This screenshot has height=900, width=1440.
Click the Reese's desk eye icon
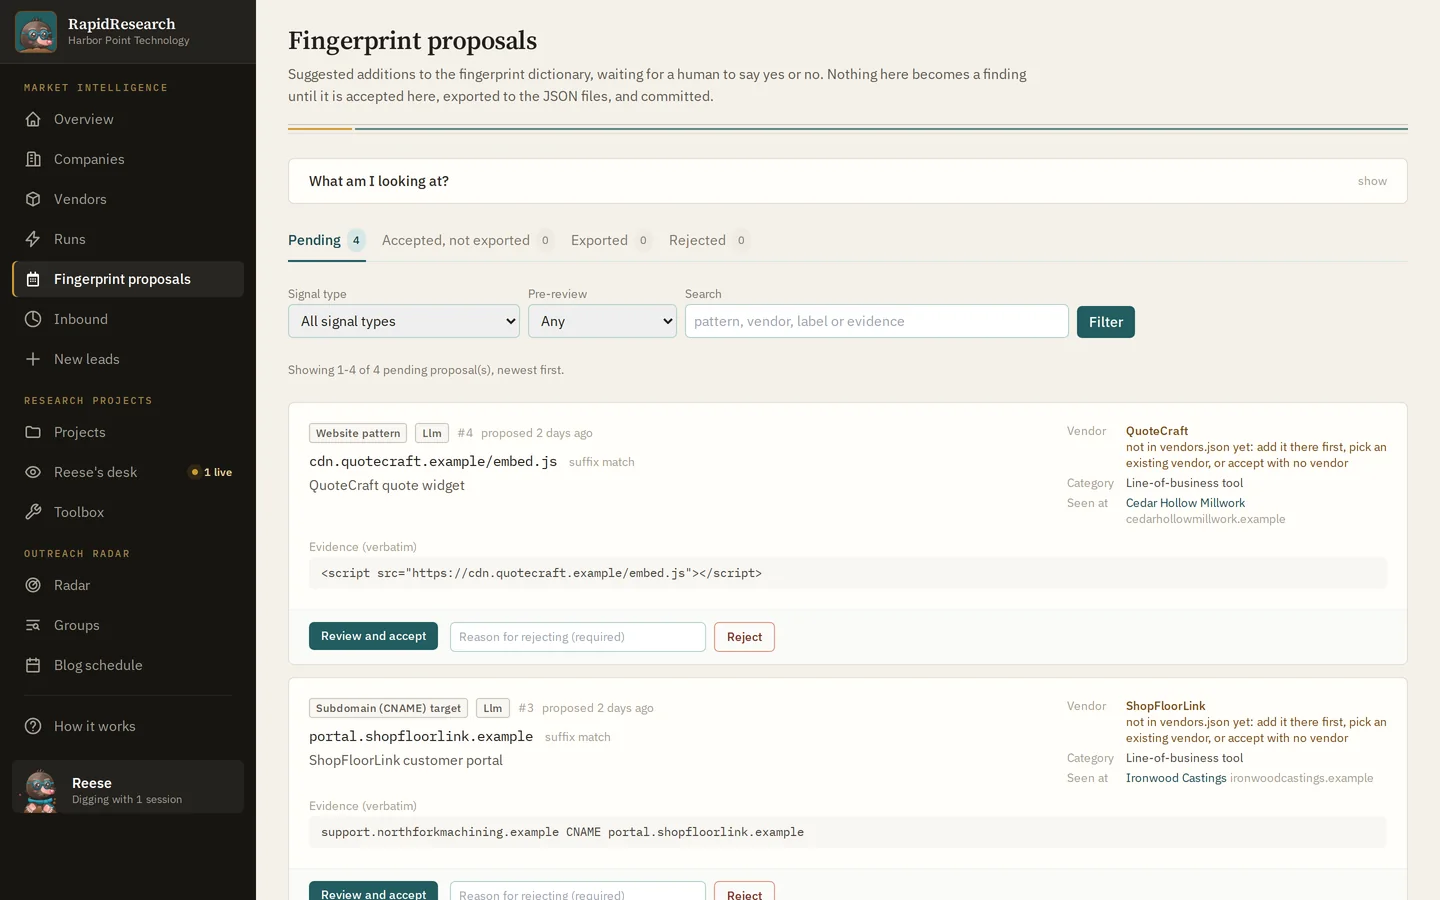(33, 472)
